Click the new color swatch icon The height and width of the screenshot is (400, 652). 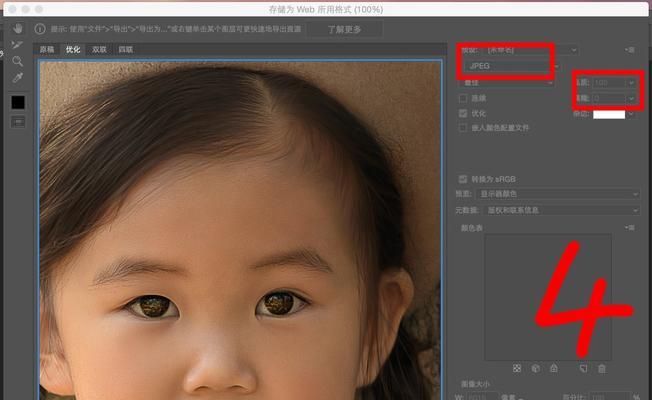point(583,368)
